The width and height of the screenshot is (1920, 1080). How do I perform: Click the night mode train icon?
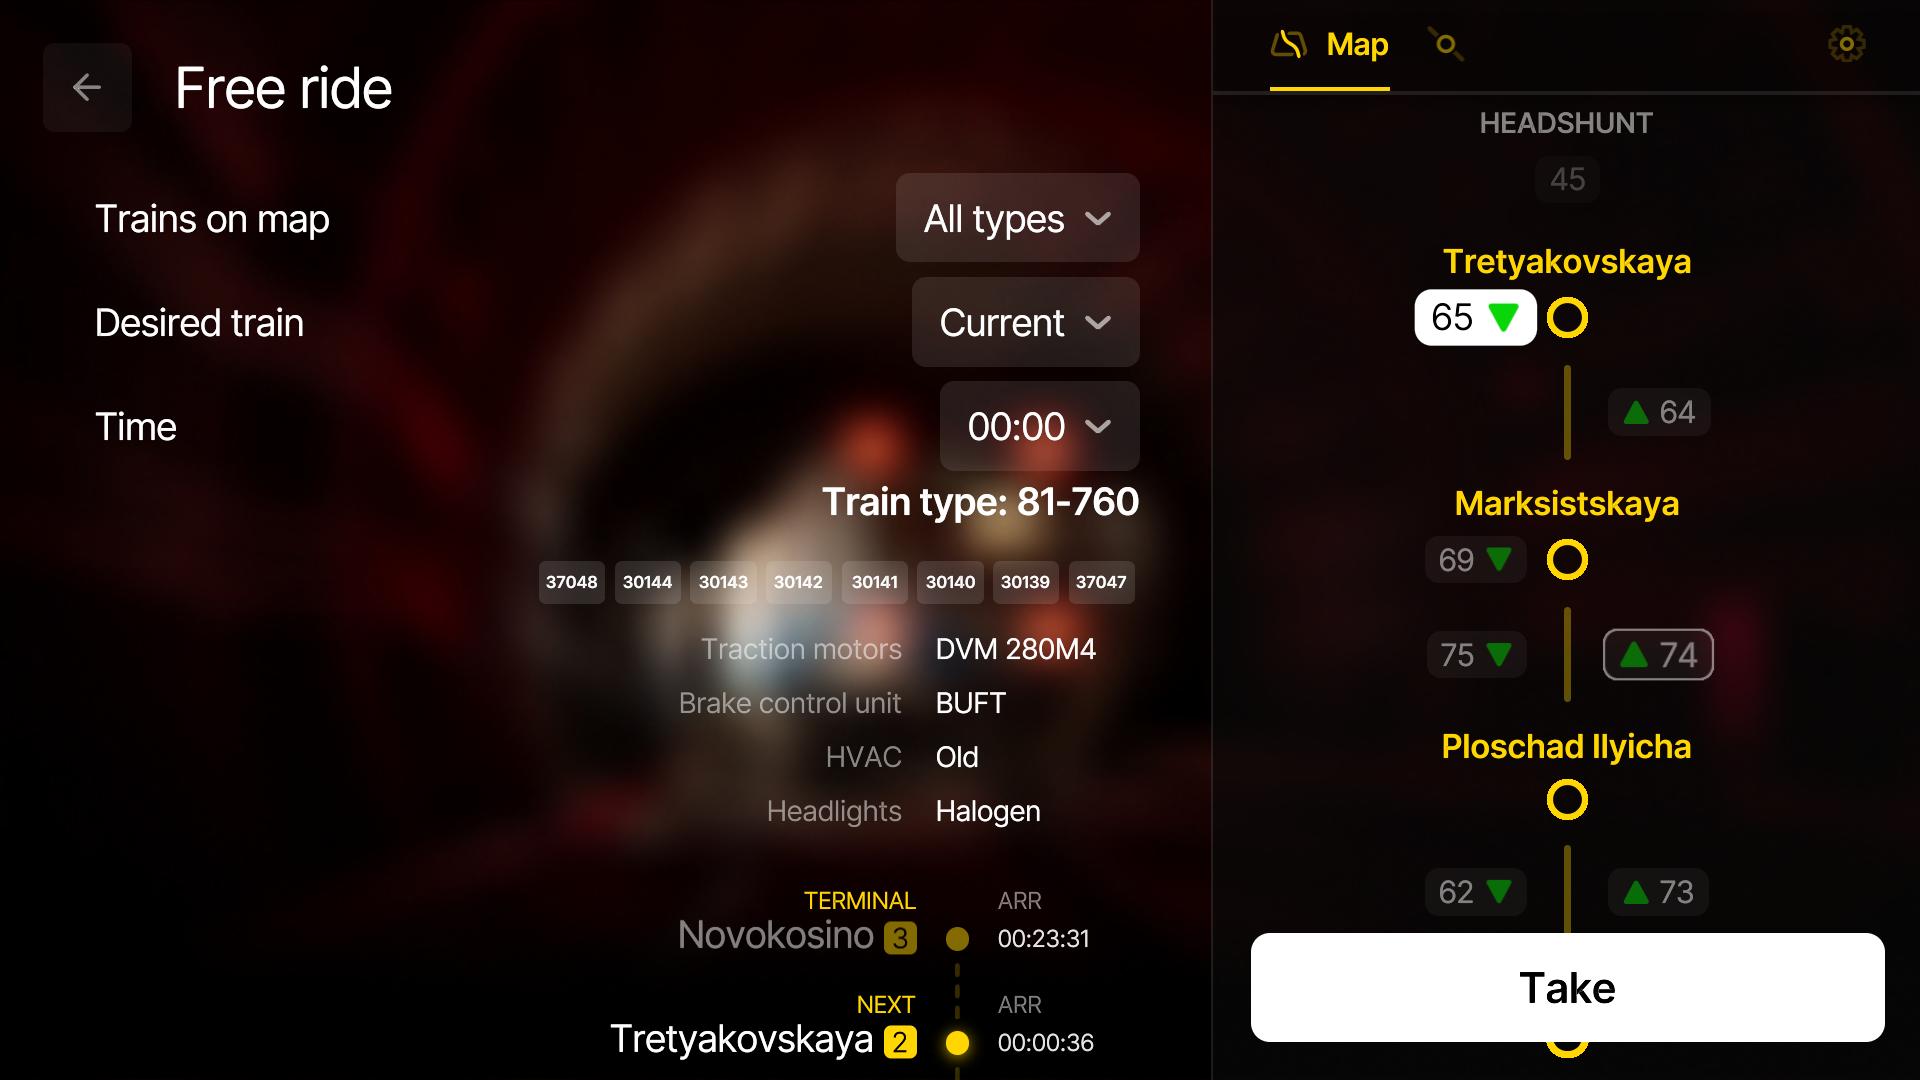tap(1290, 45)
